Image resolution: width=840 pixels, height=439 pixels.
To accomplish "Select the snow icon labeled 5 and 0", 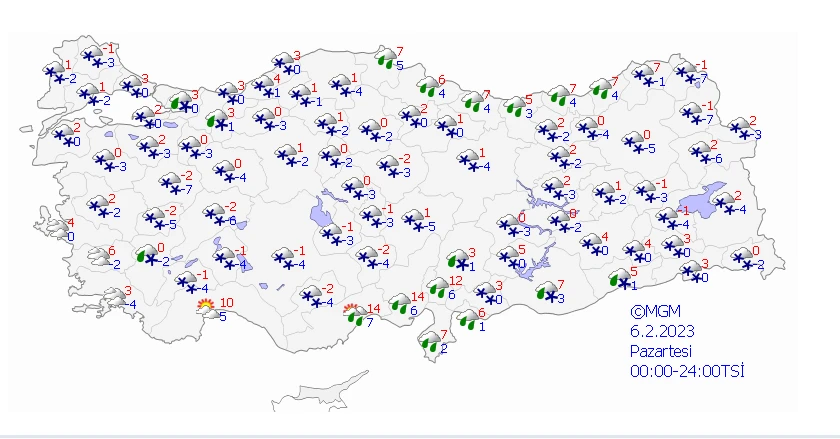I will point(508,257).
